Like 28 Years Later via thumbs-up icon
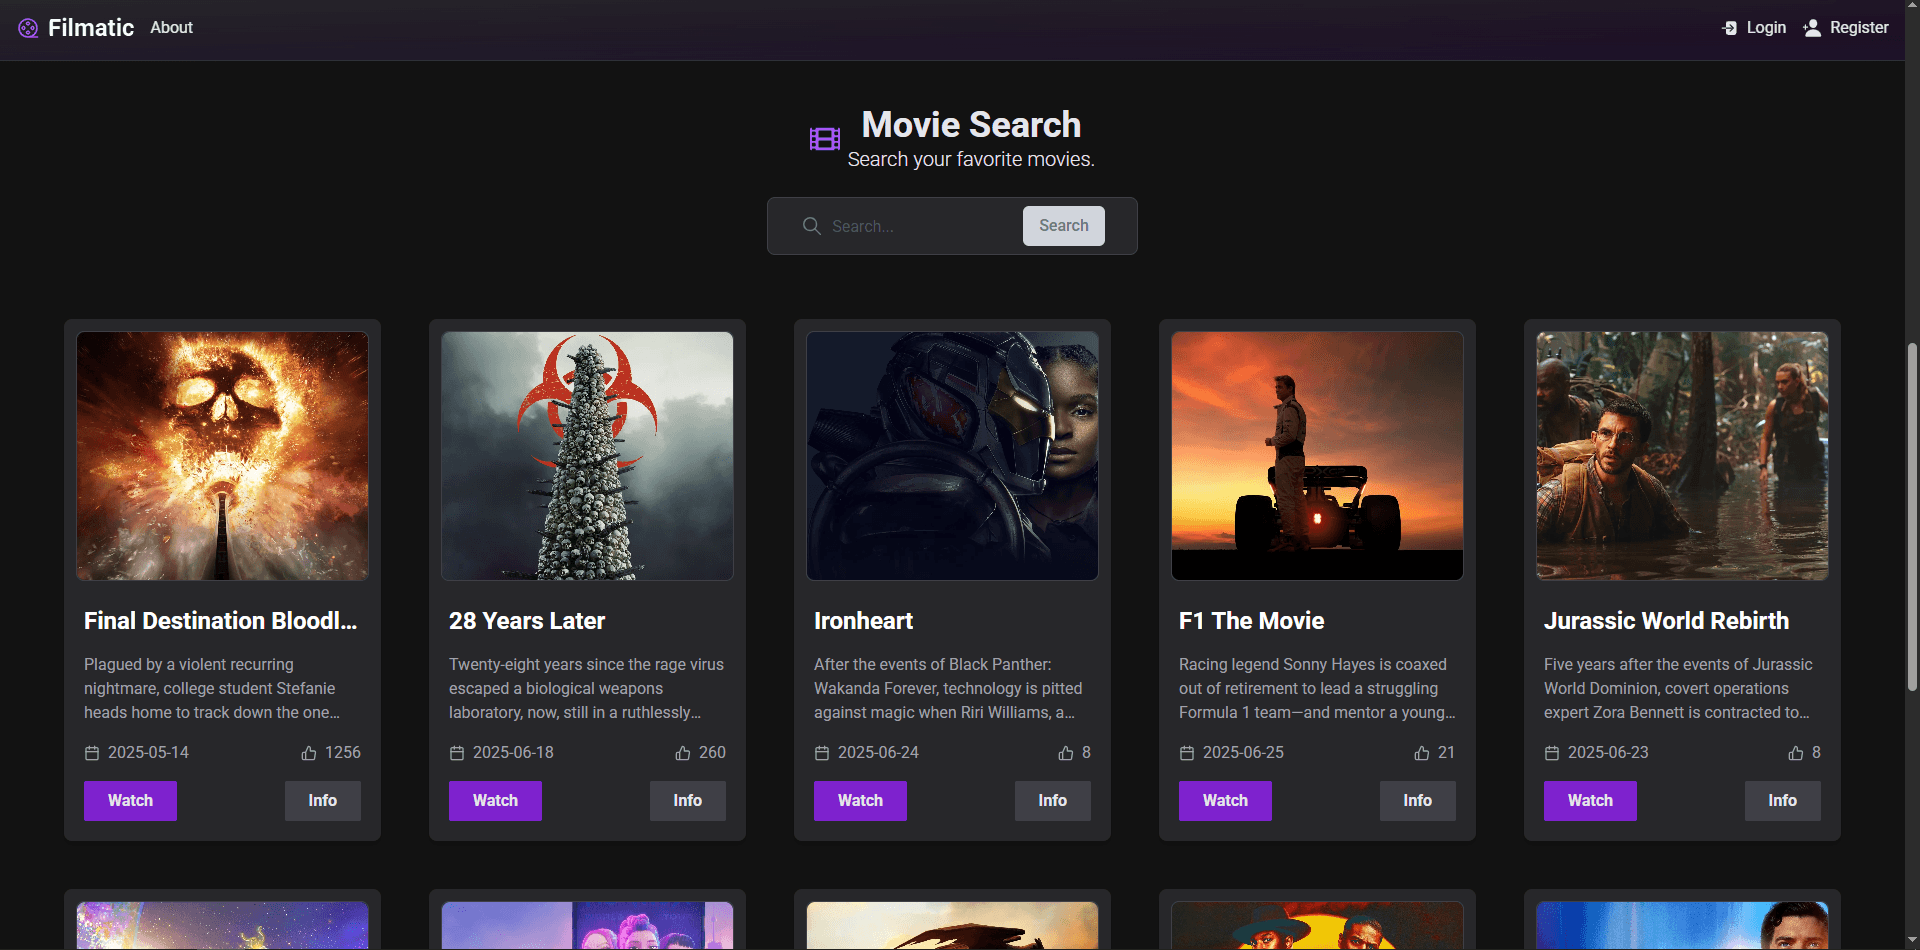Image resolution: width=1920 pixels, height=950 pixels. click(x=683, y=753)
